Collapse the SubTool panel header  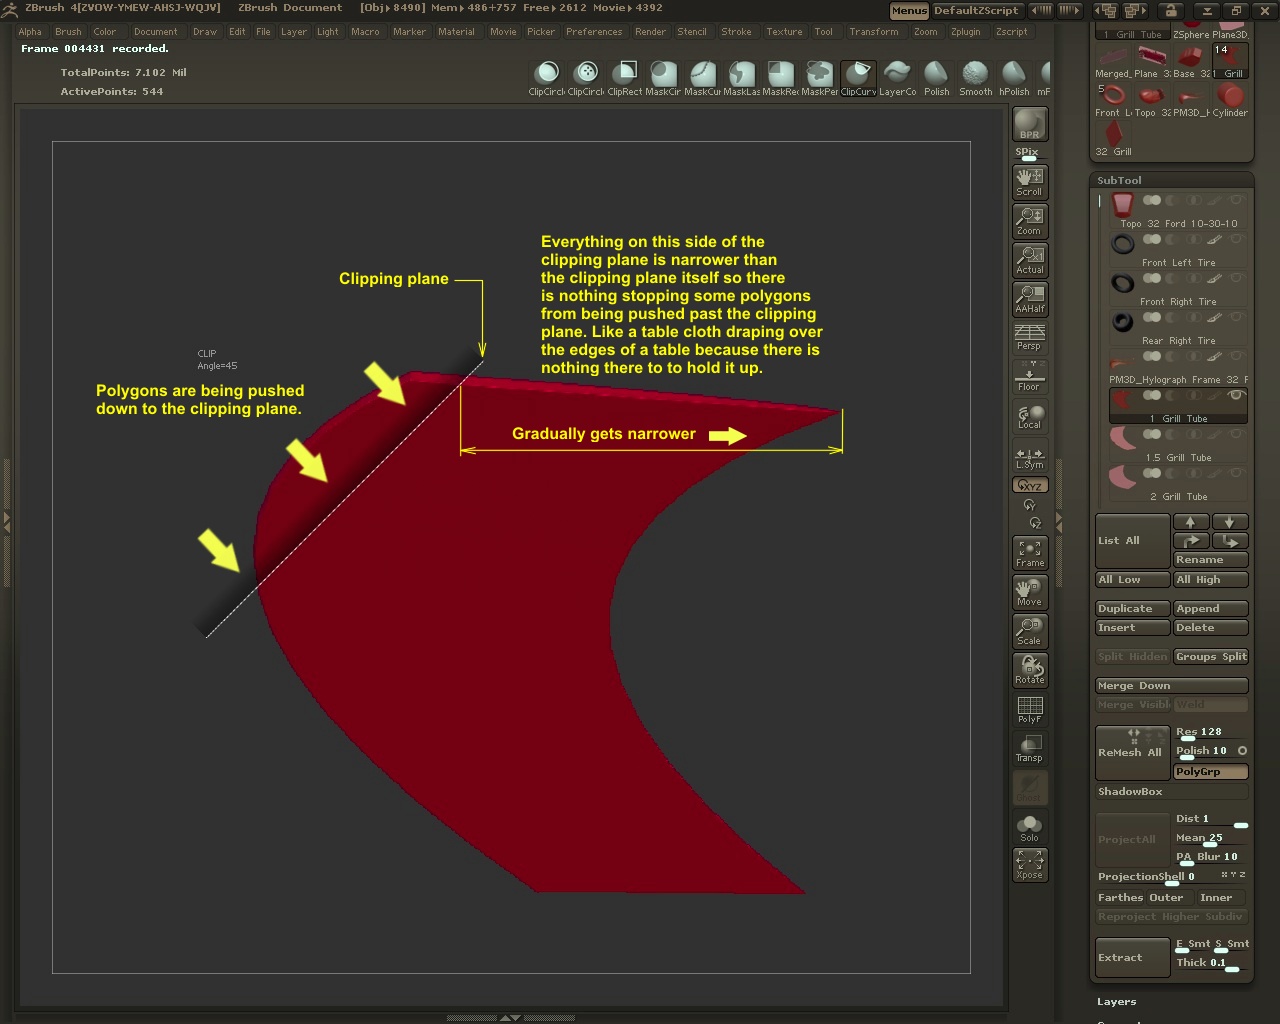[x=1119, y=180]
